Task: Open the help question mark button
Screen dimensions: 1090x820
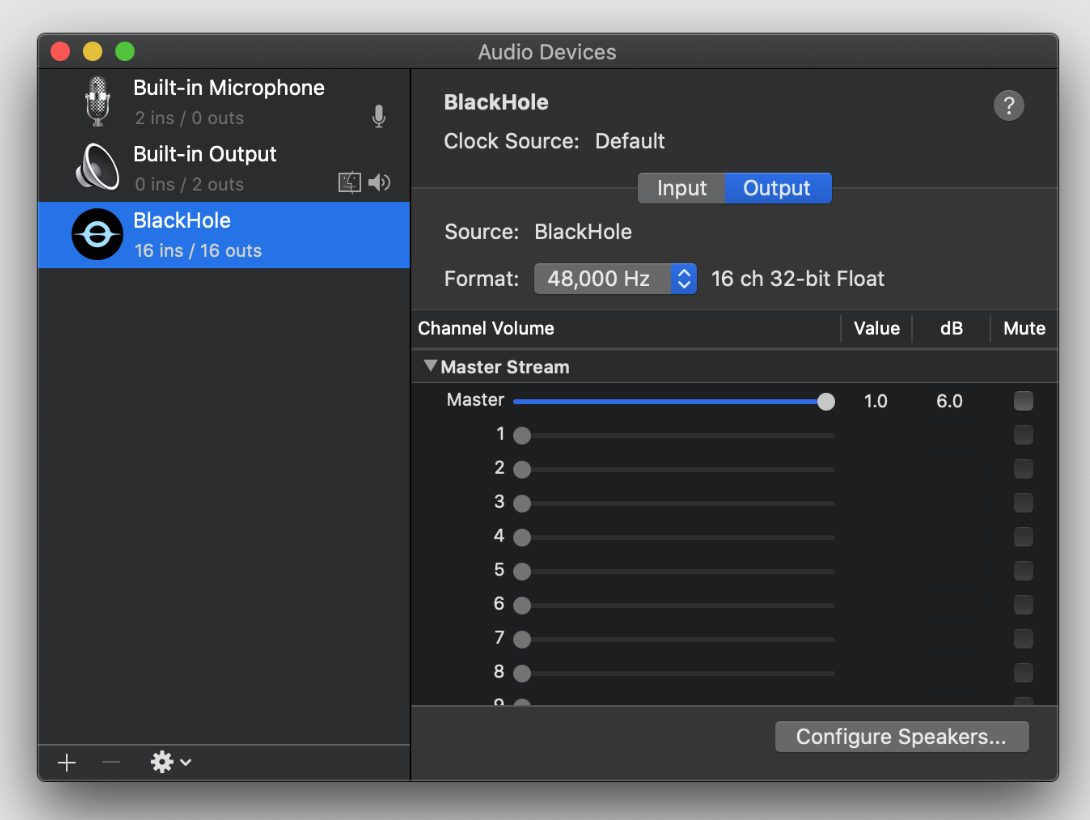Action: click(1009, 106)
